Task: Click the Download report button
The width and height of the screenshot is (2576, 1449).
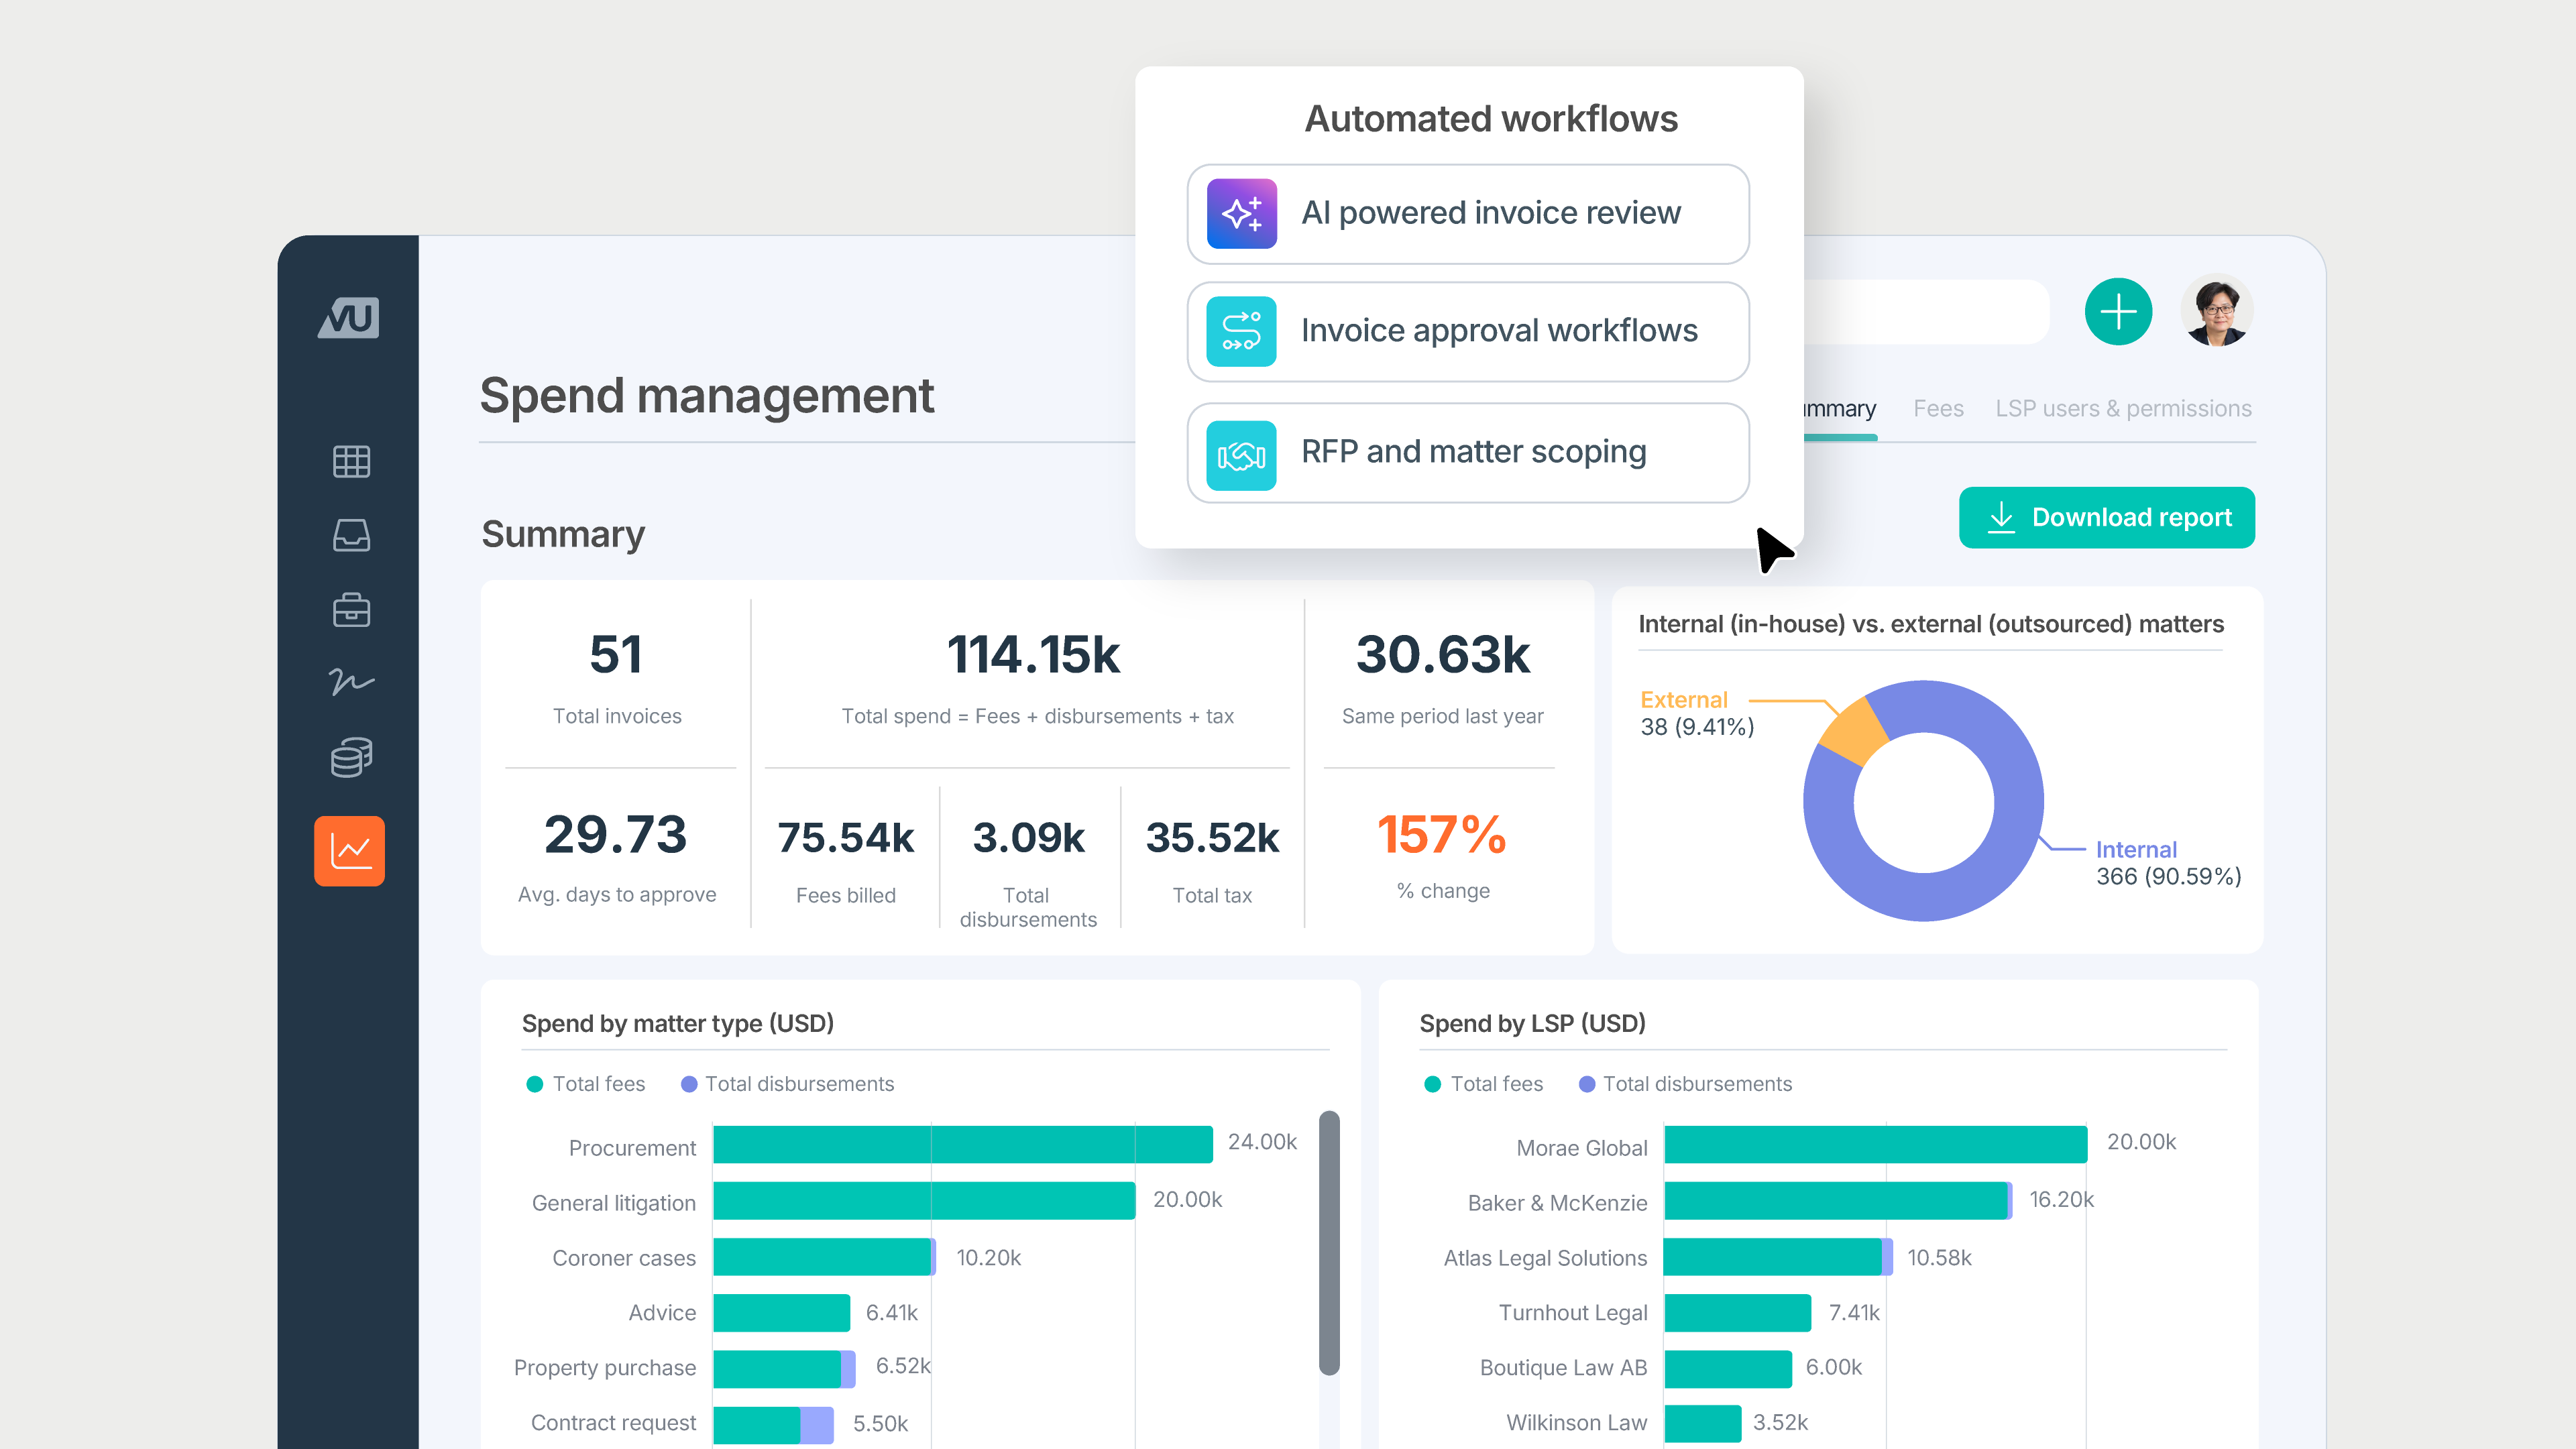Action: (x=2106, y=517)
